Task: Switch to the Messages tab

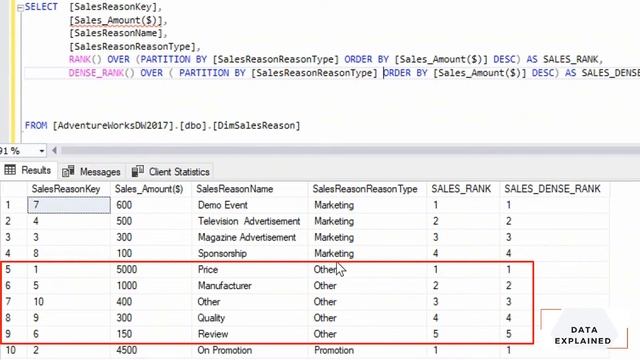Action: (93, 171)
